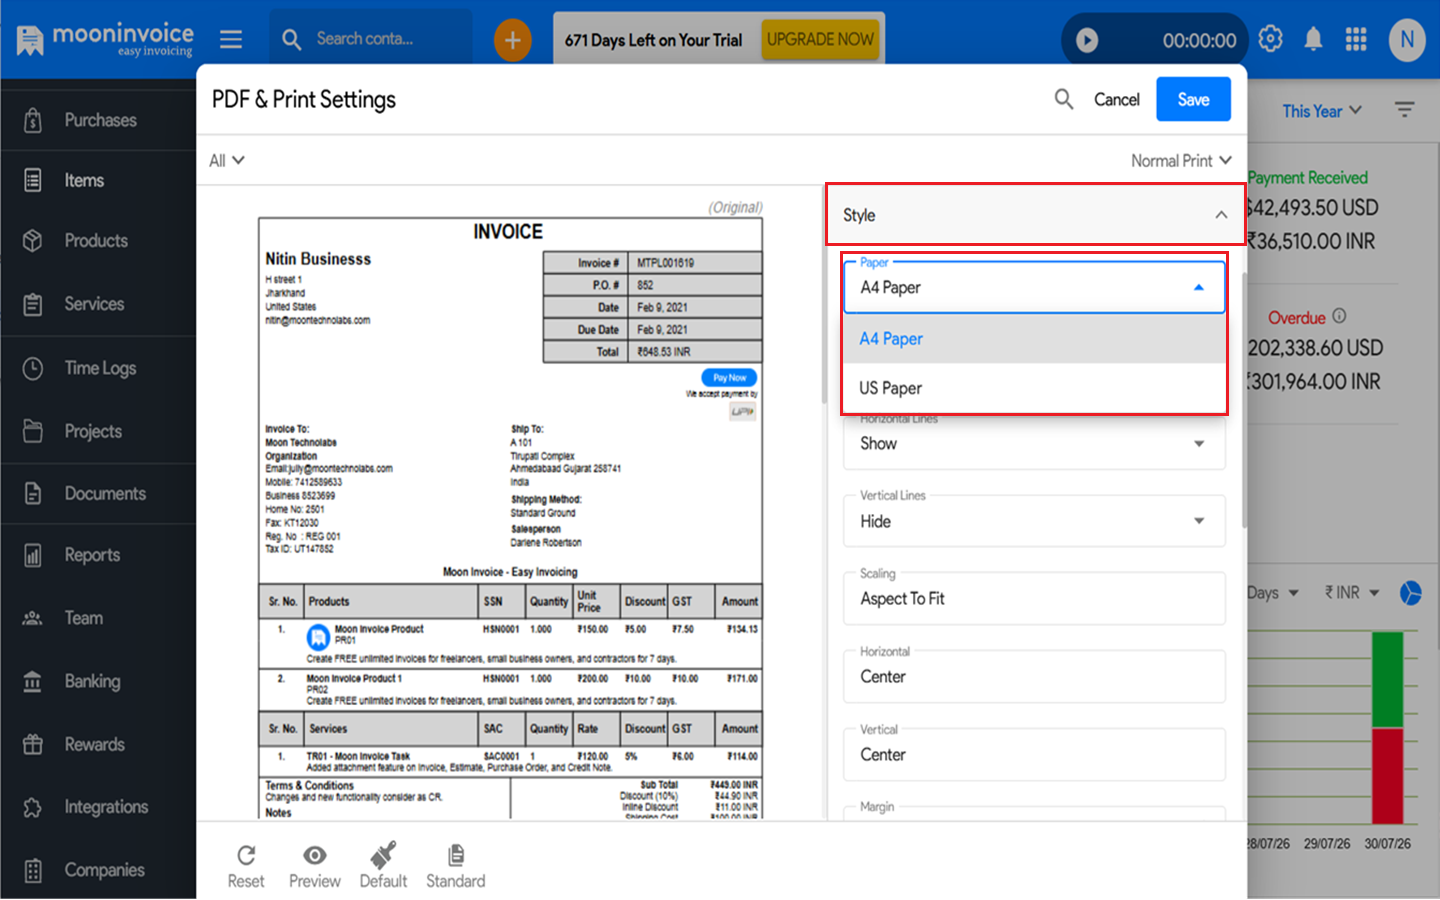This screenshot has width=1440, height=900.
Task: Open the Normal Print dropdown
Action: pyautogui.click(x=1181, y=160)
